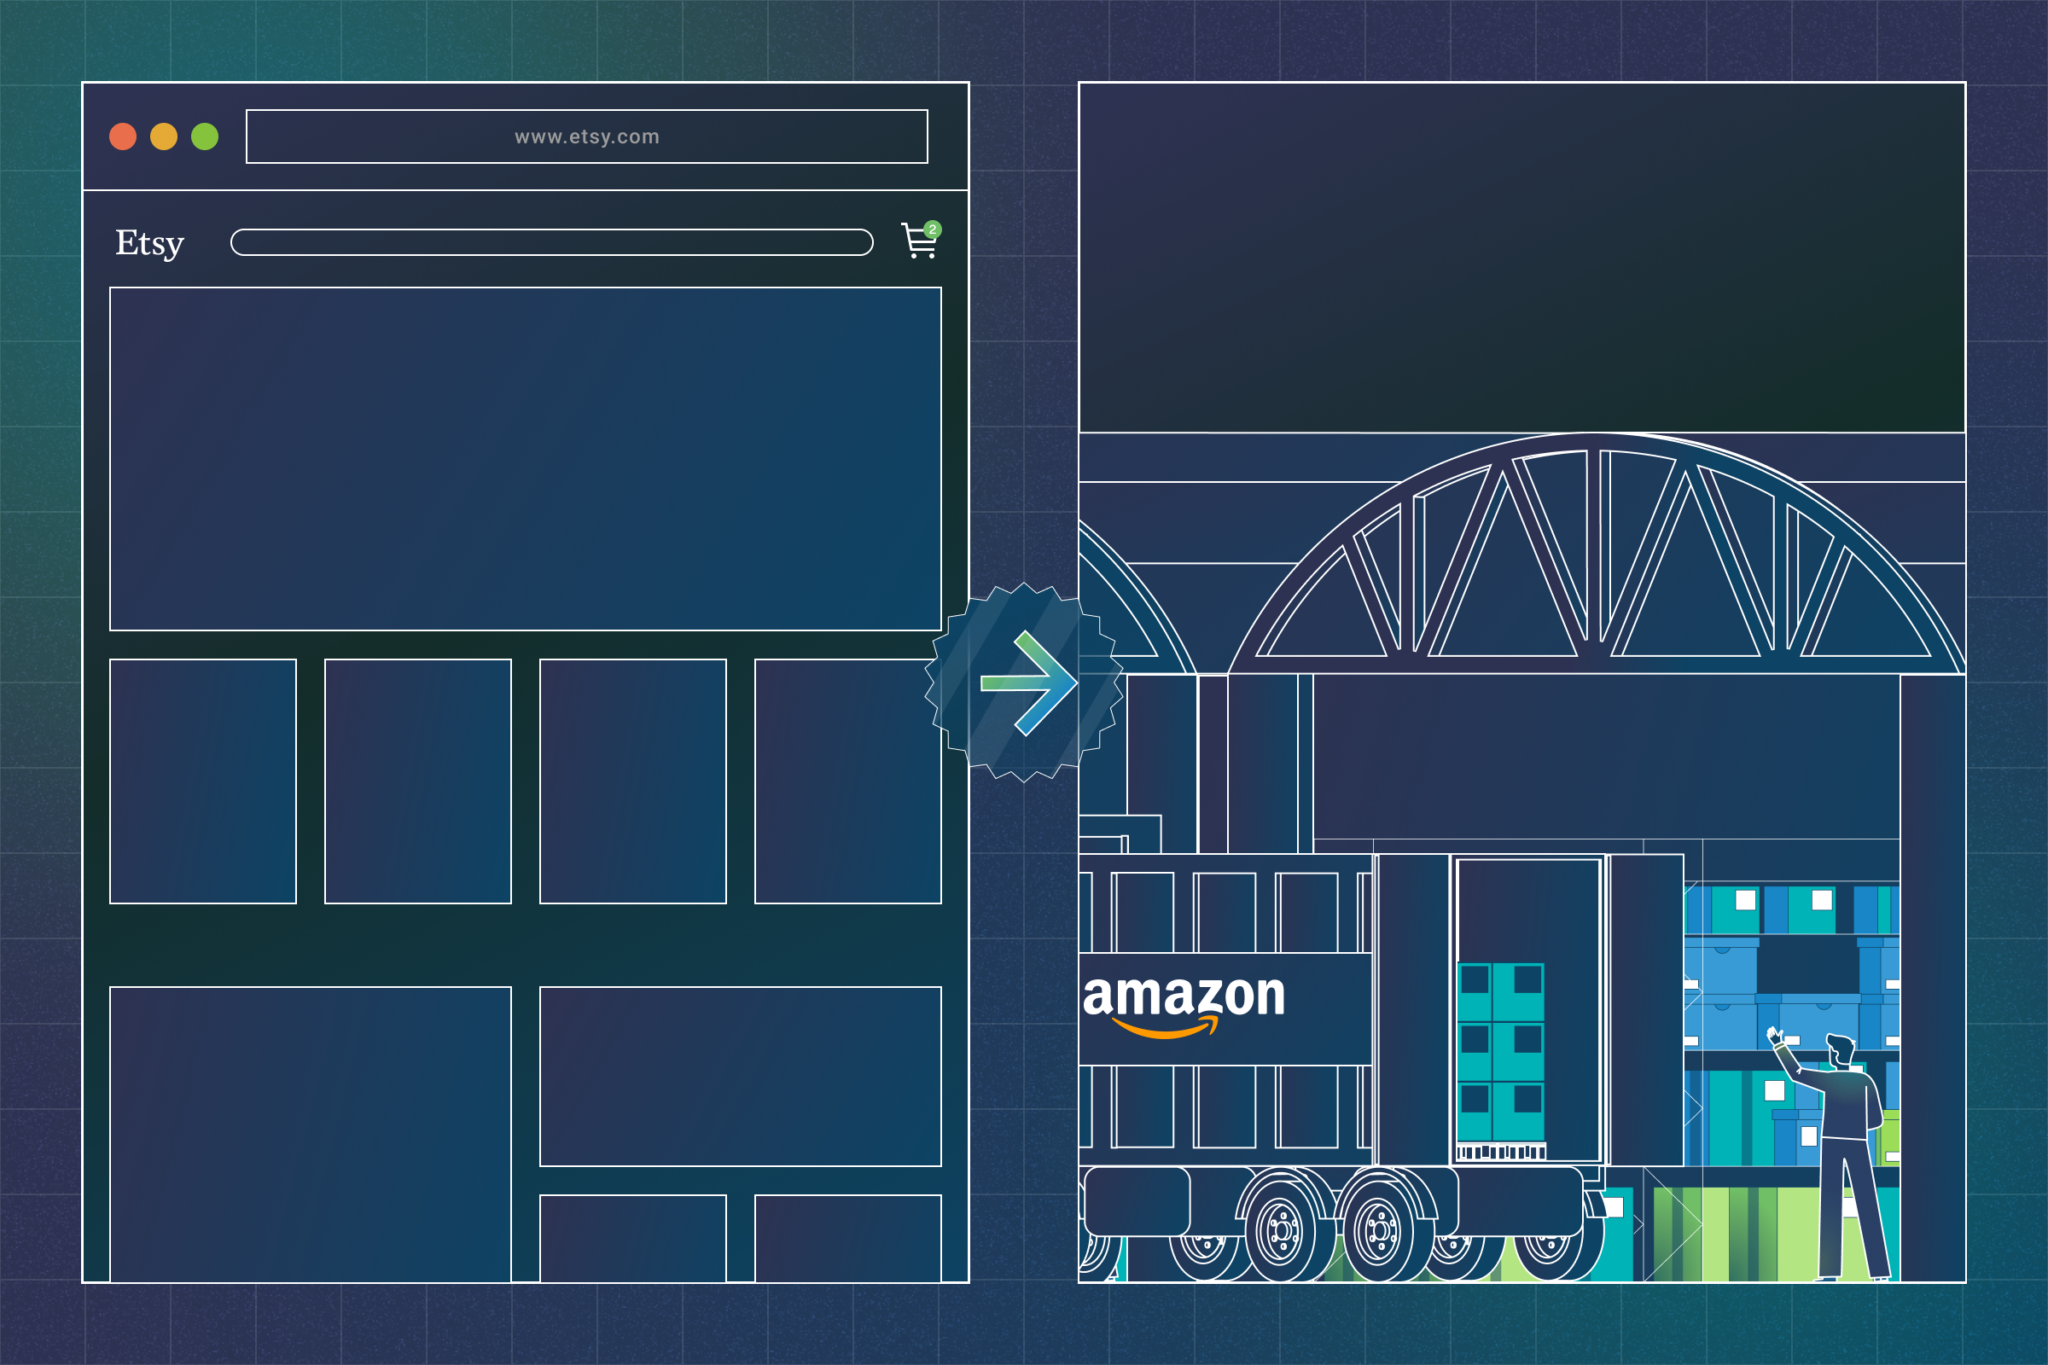Open the first product tile in row
The width and height of the screenshot is (2048, 1365).
[203, 781]
